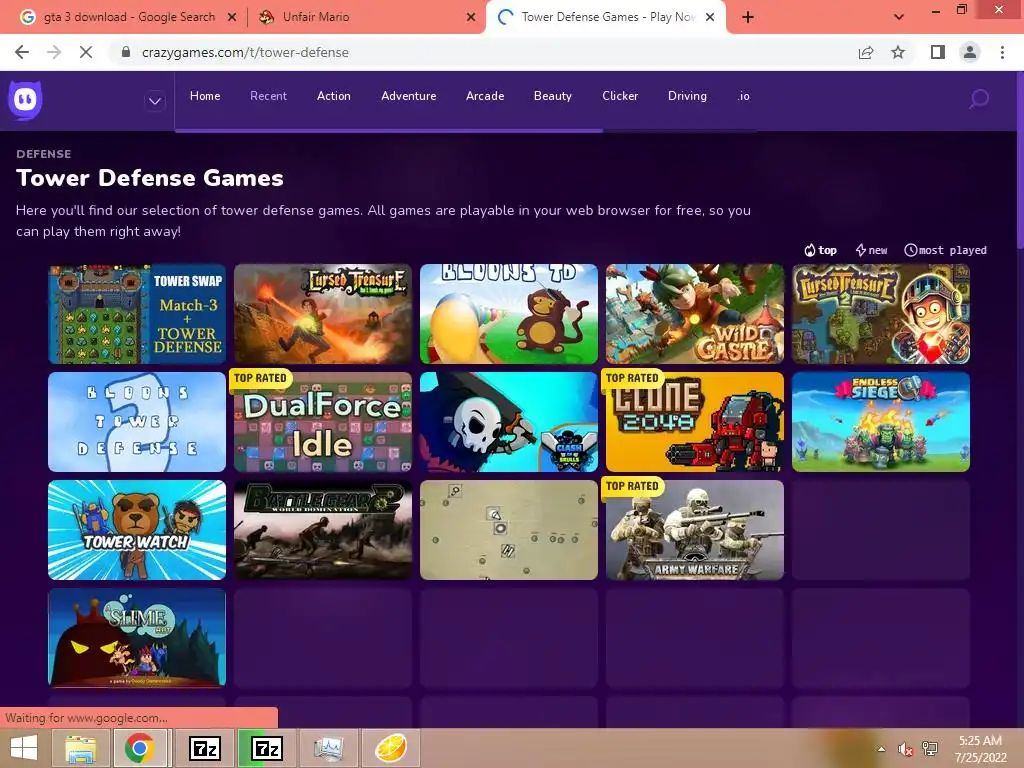Image resolution: width=1024 pixels, height=768 pixels.
Task: Select the Tower Defense Games tab
Action: coord(607,17)
